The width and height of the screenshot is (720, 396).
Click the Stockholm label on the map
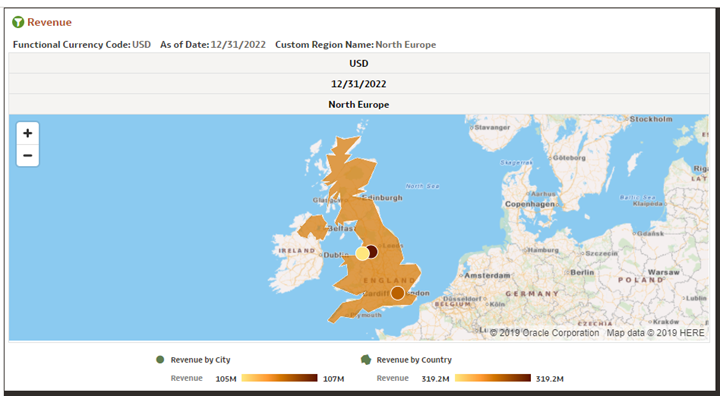(x=651, y=119)
